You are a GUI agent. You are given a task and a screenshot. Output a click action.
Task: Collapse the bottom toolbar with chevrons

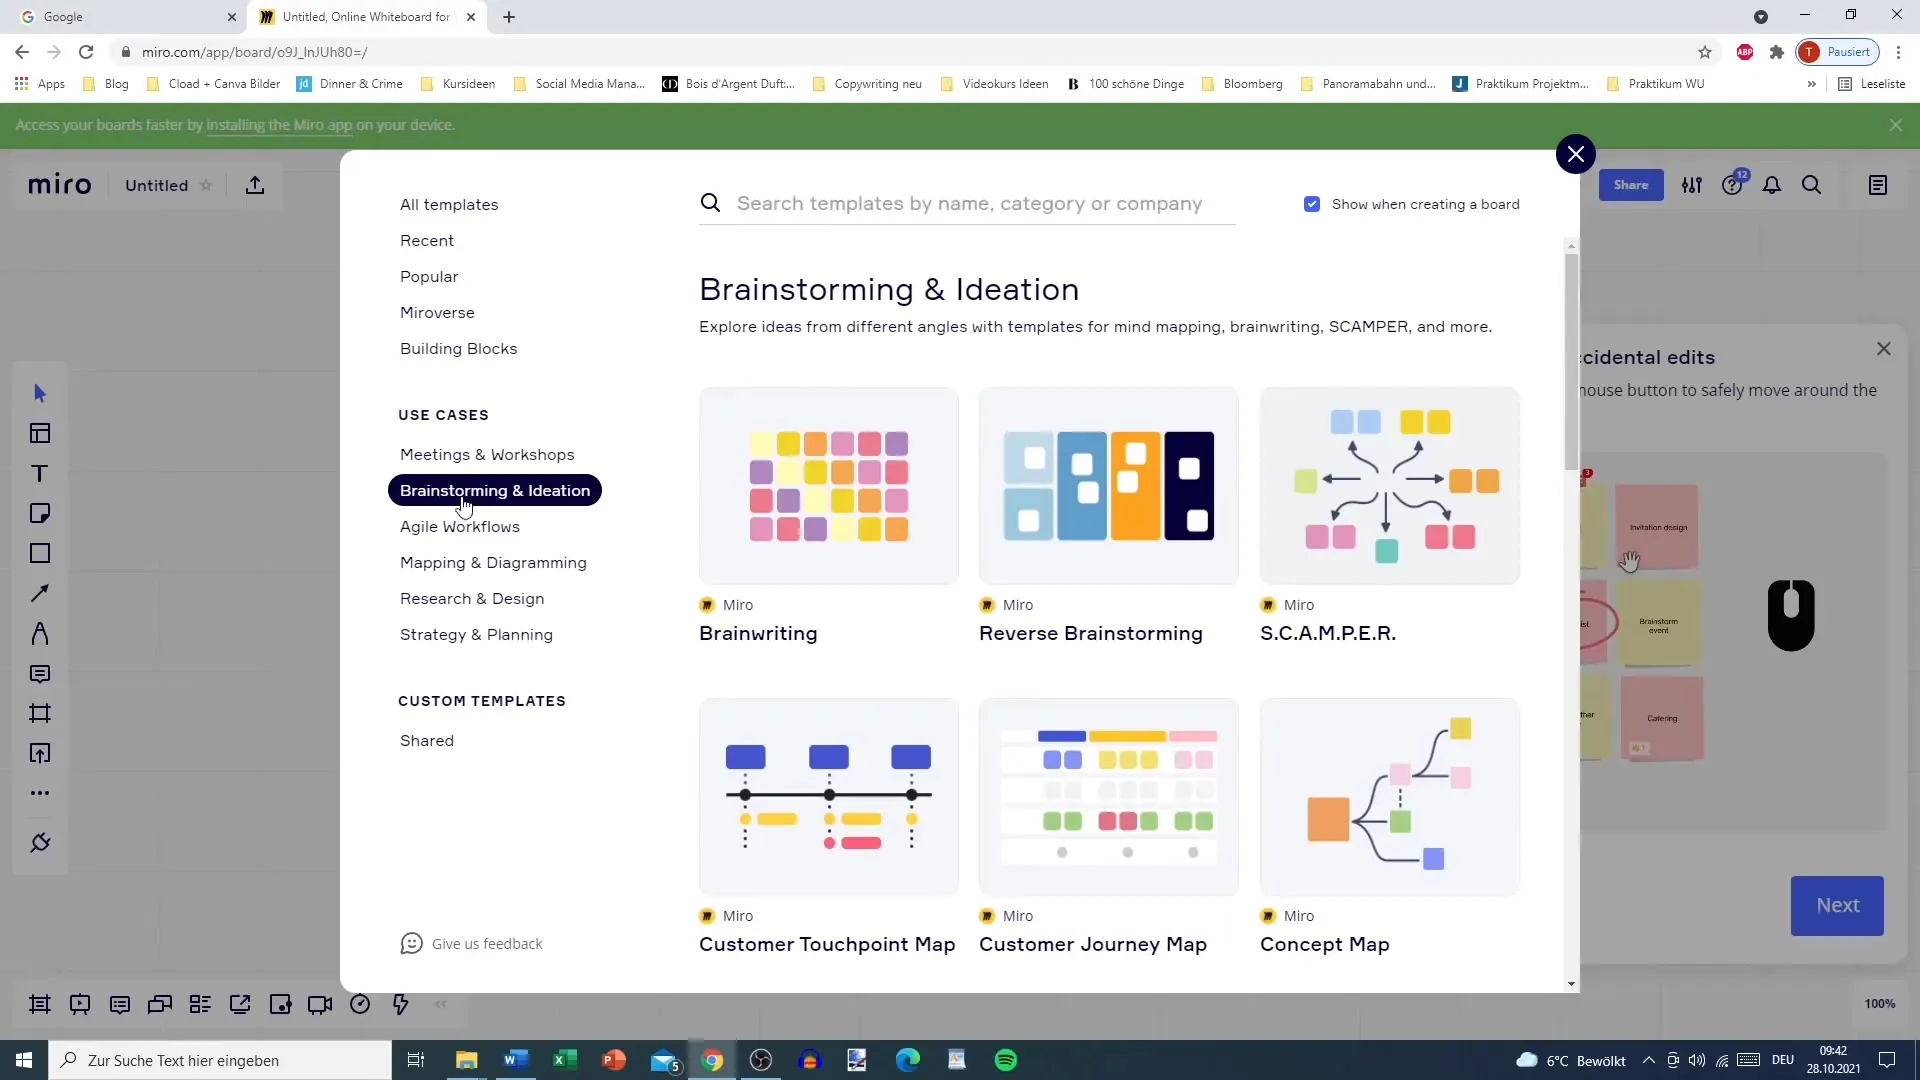pos(441,1004)
